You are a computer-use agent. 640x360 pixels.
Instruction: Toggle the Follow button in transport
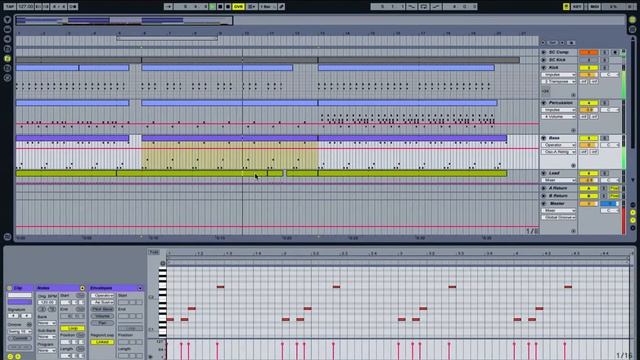pos(168,7)
